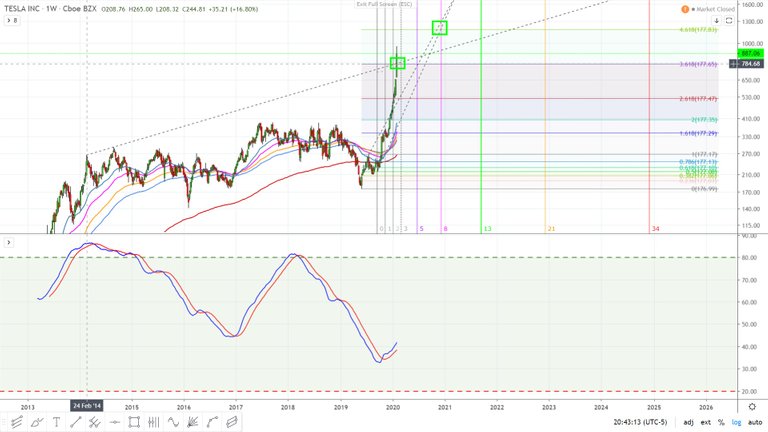Select the Horizontal Line tool
The image size is (768, 432).
pyautogui.click(x=115, y=422)
